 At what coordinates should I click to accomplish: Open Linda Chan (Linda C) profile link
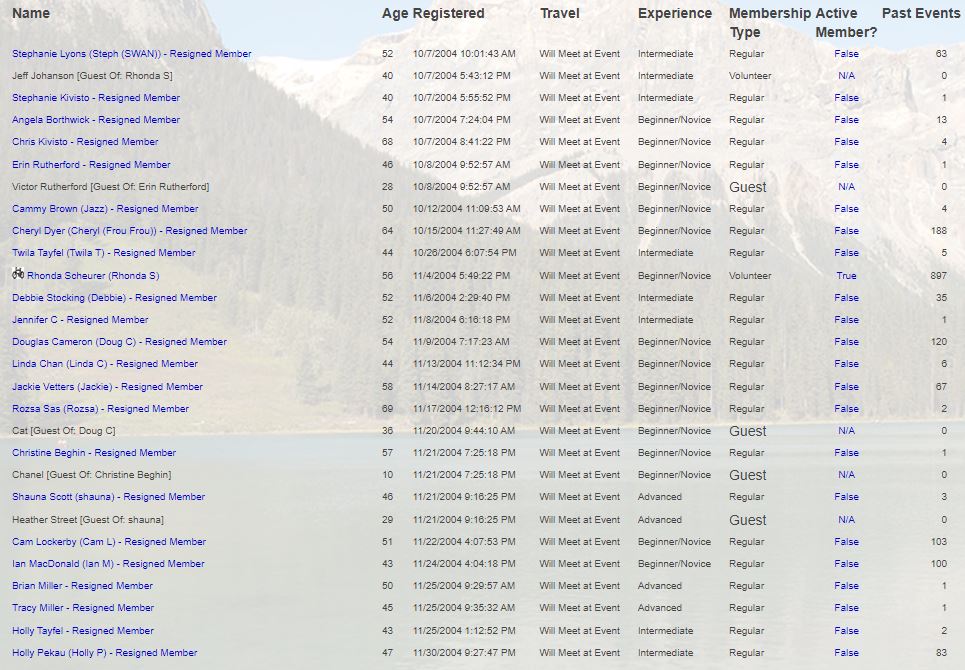(105, 364)
